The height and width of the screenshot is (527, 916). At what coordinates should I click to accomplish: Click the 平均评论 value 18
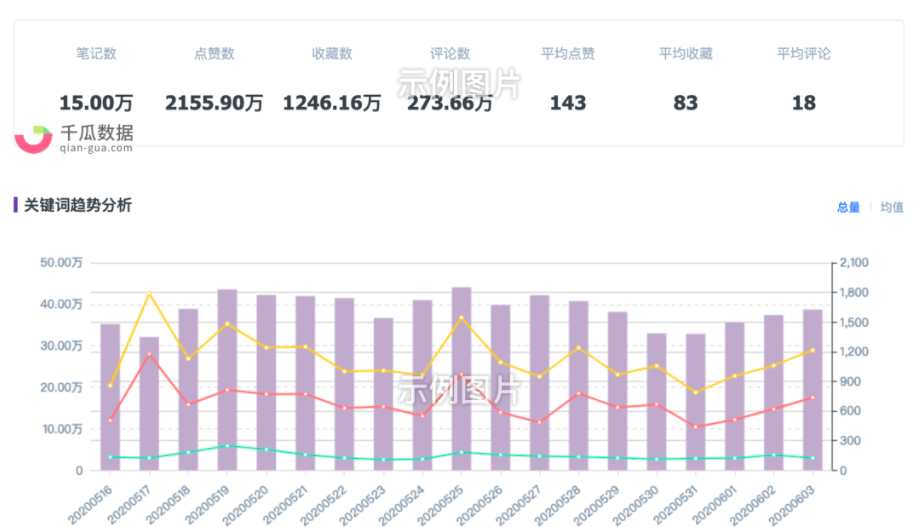pos(803,103)
